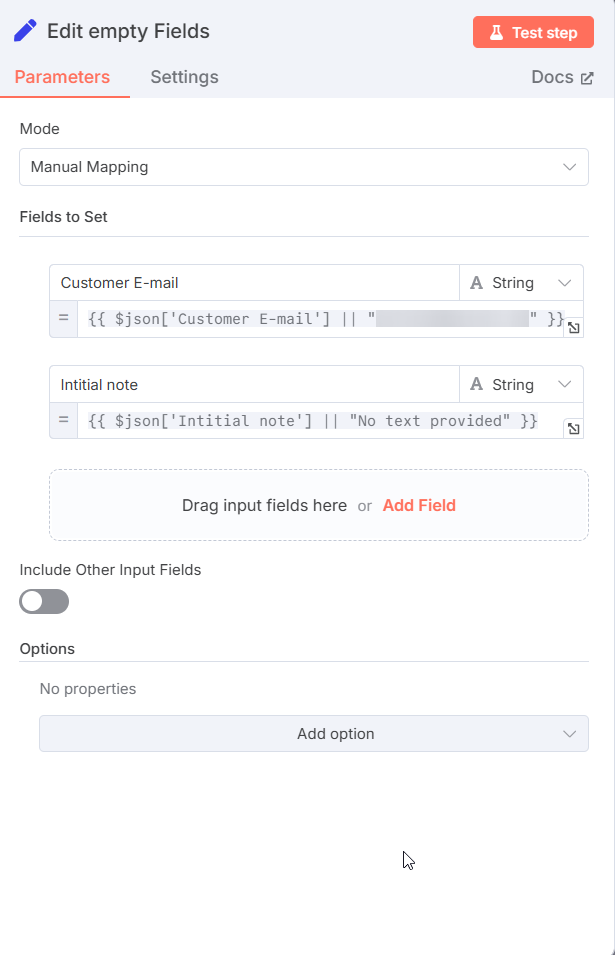Open the Add option dropdown
Viewport: 615px width, 955px height.
pyautogui.click(x=314, y=733)
